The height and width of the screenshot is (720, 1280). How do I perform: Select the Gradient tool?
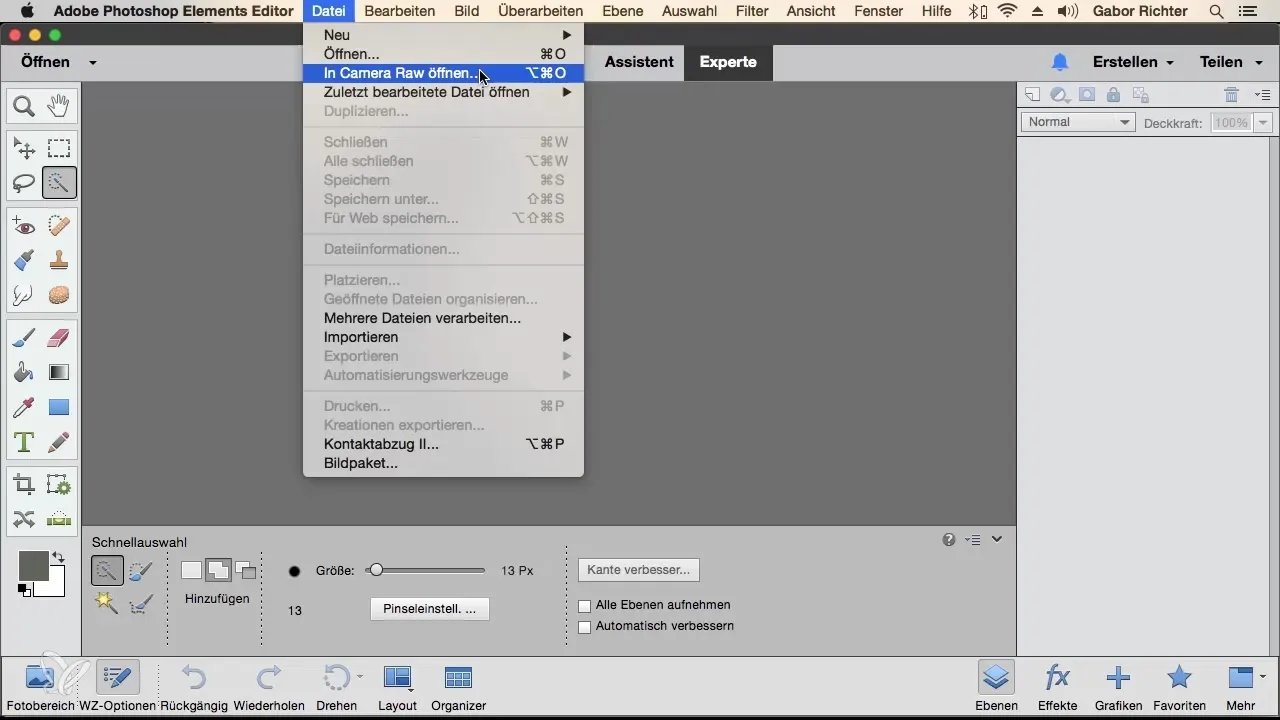coord(59,373)
